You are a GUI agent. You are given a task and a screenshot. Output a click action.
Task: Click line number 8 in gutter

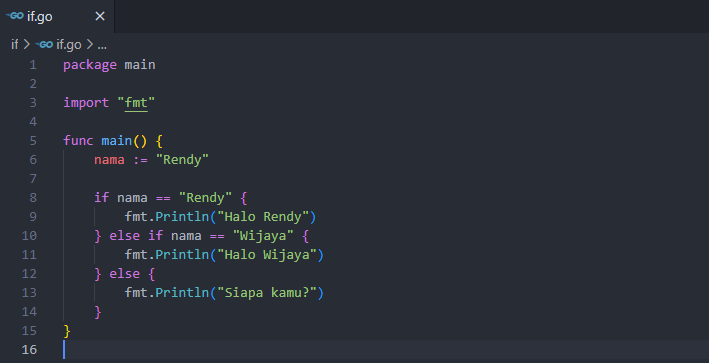tap(33, 198)
